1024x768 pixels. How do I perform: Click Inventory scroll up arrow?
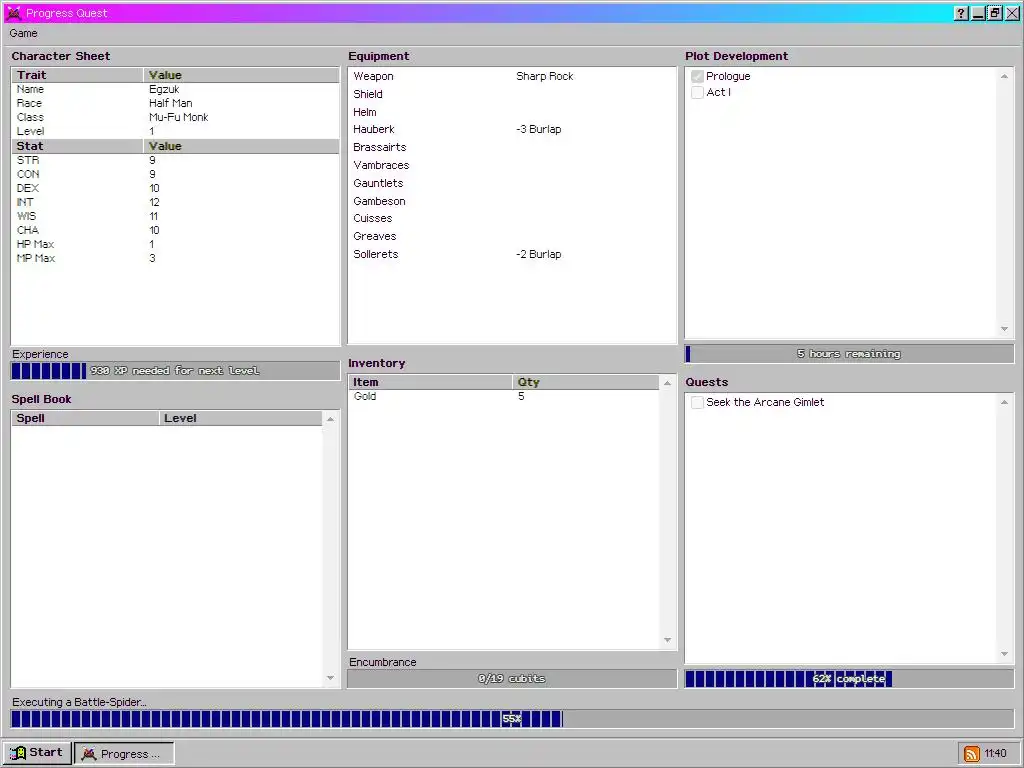(667, 383)
